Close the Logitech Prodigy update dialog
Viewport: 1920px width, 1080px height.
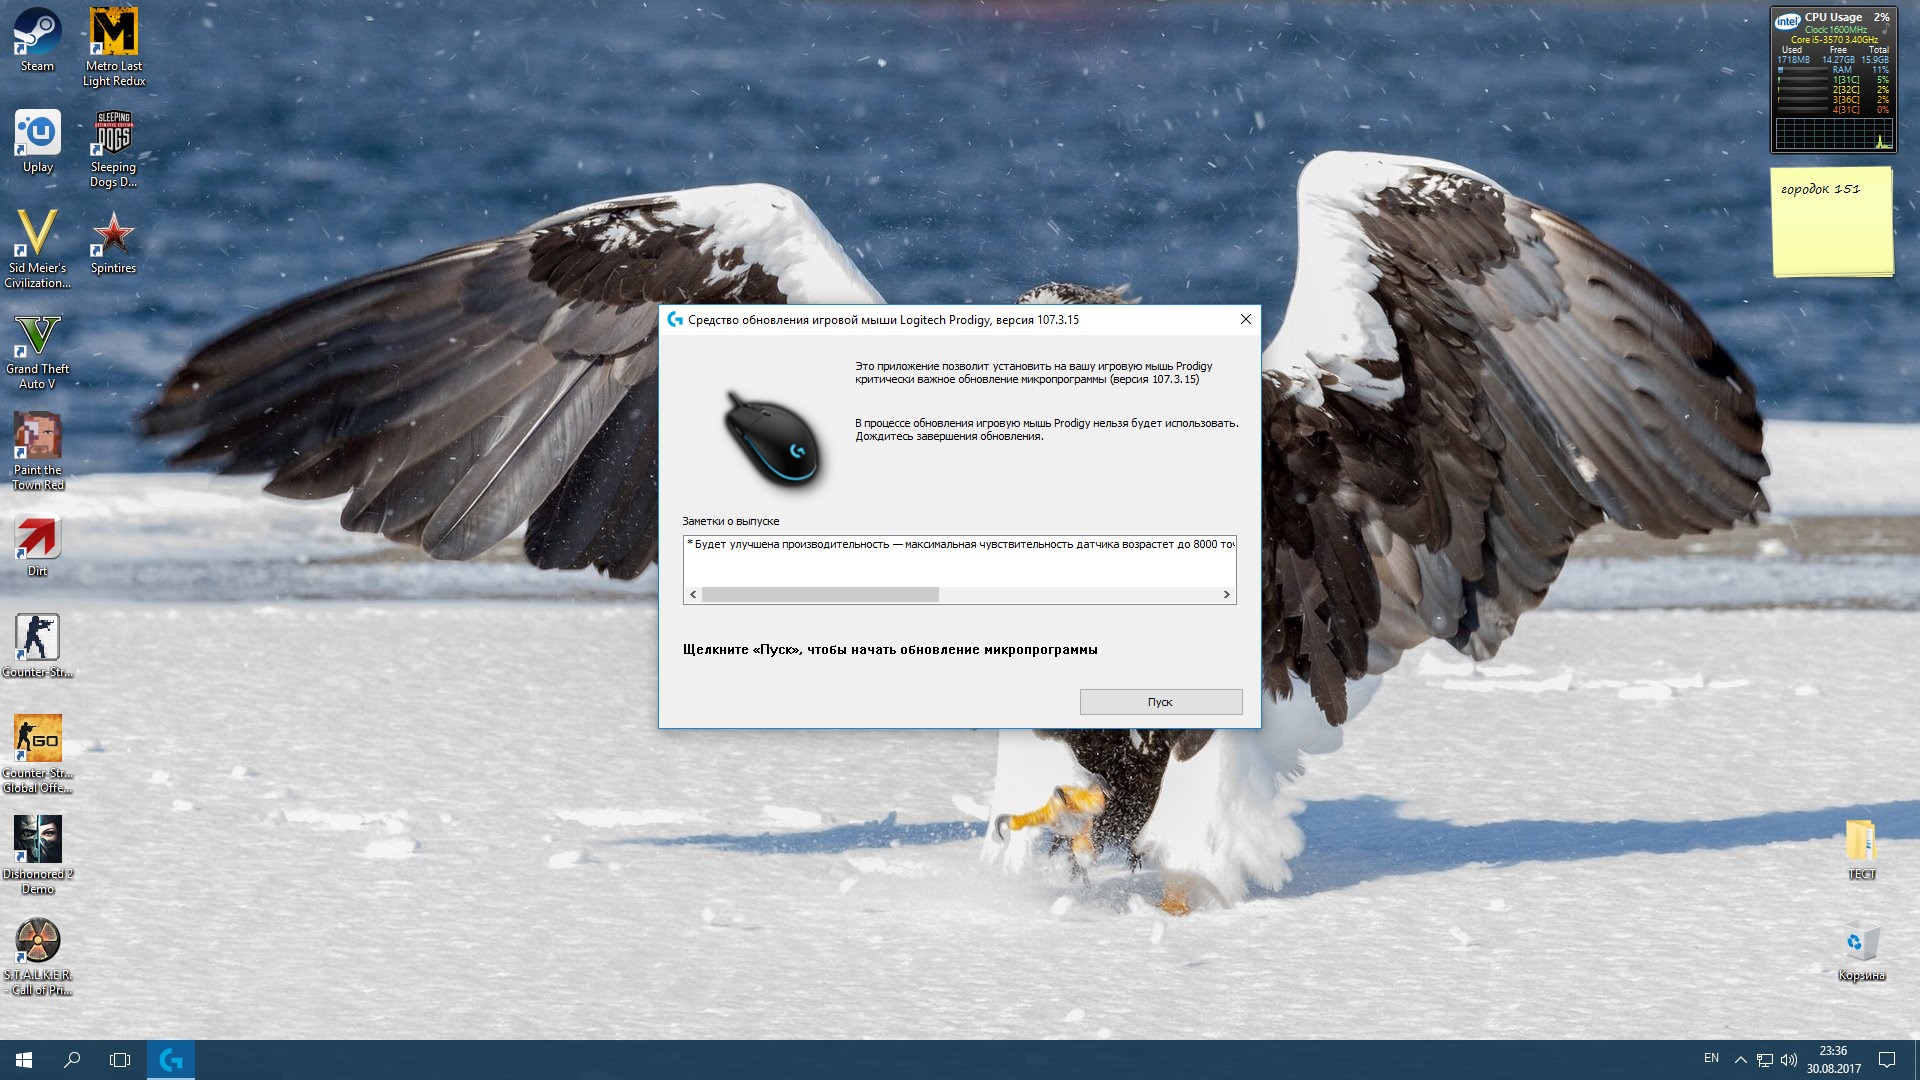click(x=1245, y=319)
